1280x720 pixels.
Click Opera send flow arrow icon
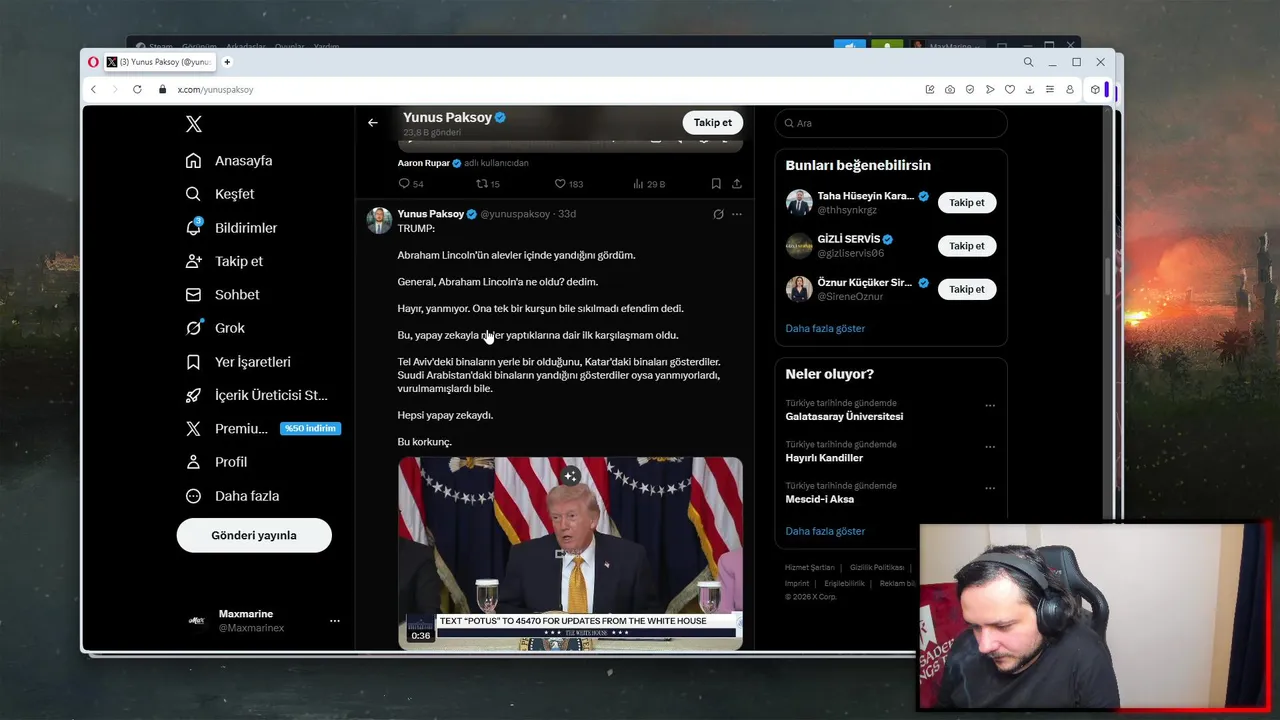[990, 89]
